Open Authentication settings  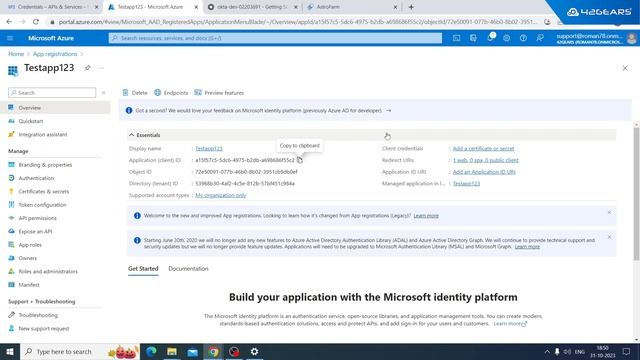[x=36, y=178]
